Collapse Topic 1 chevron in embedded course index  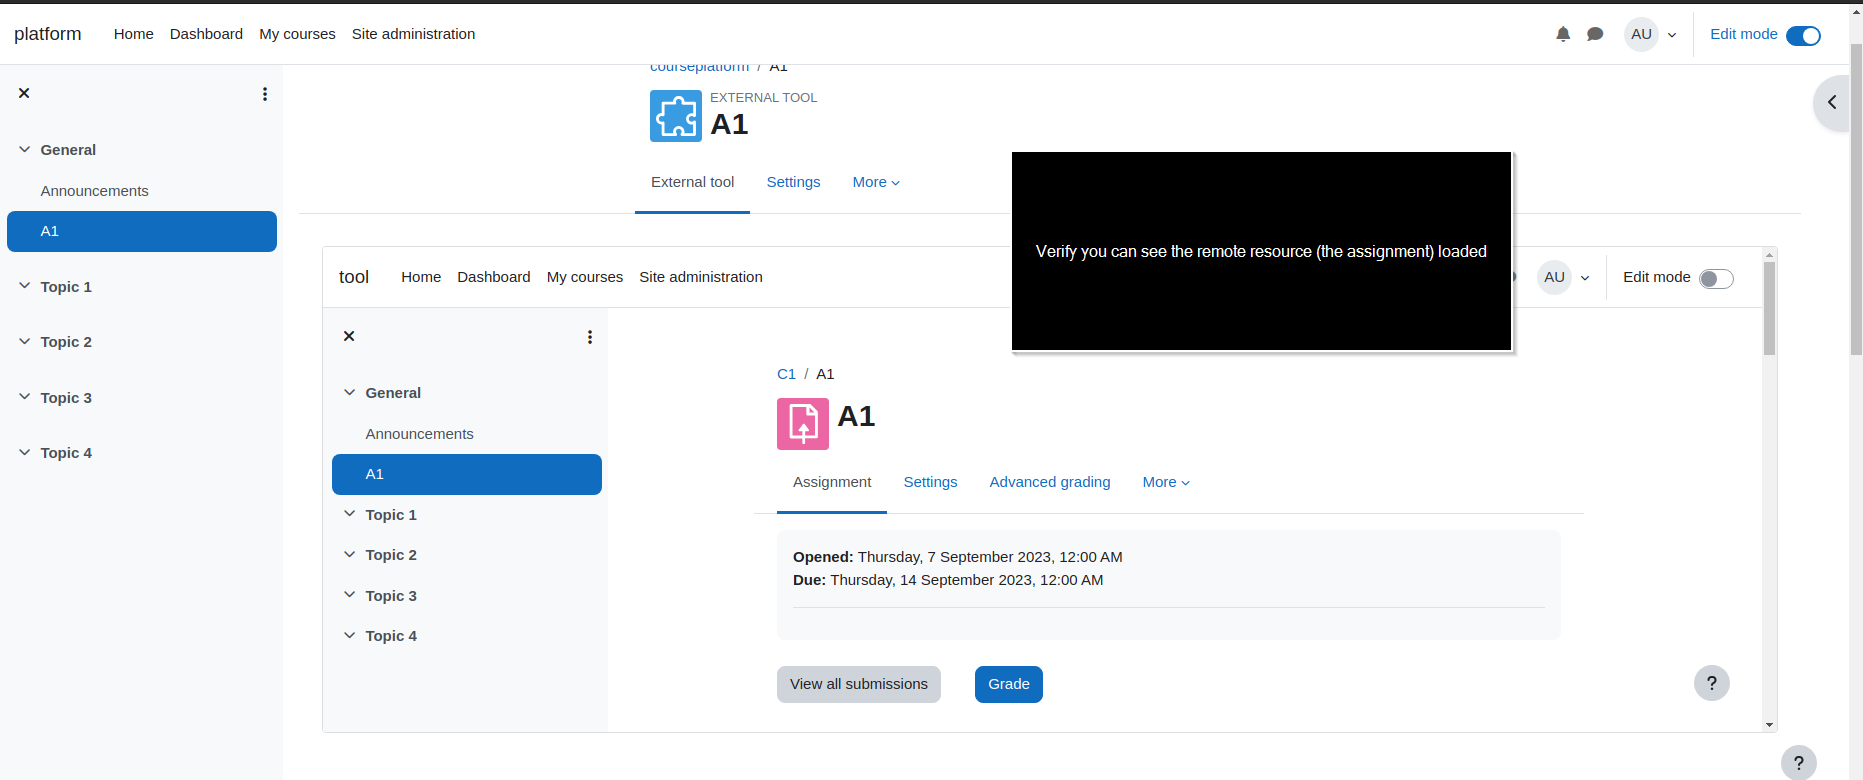350,514
